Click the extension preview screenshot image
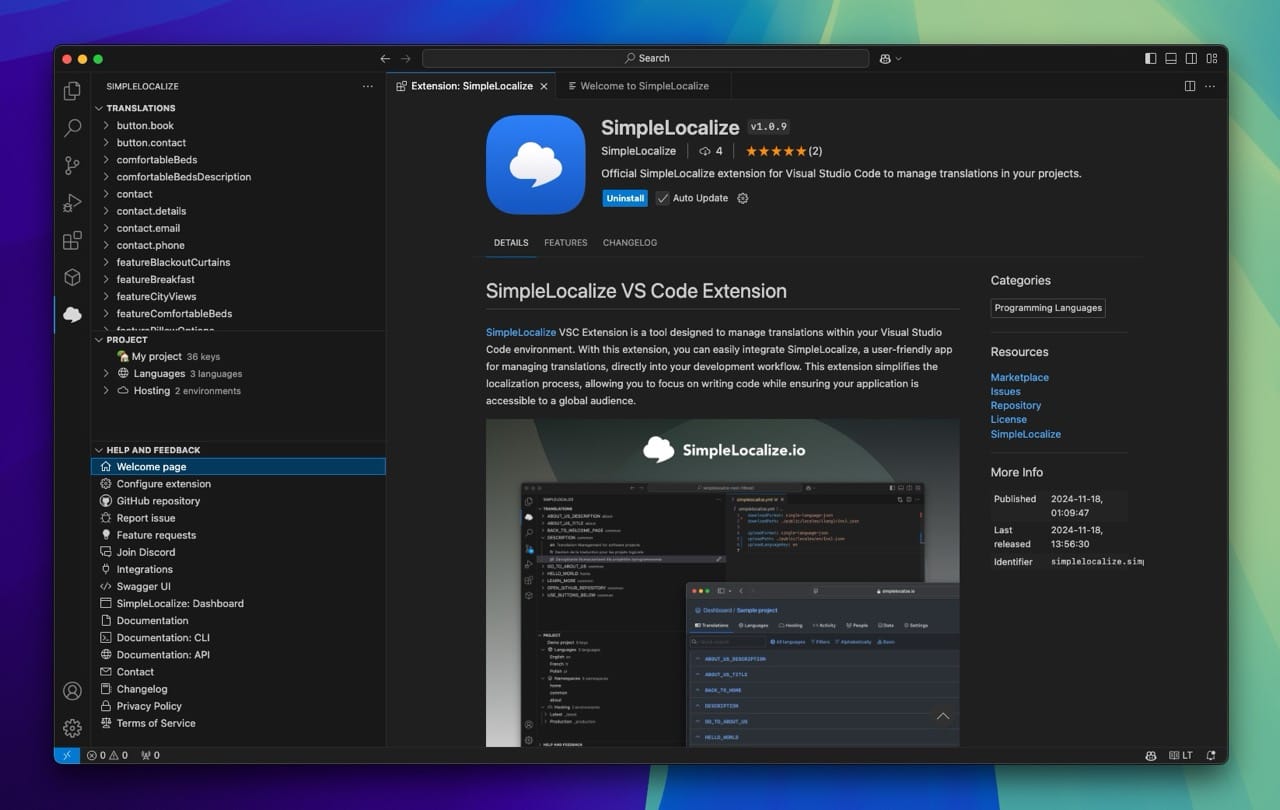Image resolution: width=1280 pixels, height=810 pixels. [722, 582]
